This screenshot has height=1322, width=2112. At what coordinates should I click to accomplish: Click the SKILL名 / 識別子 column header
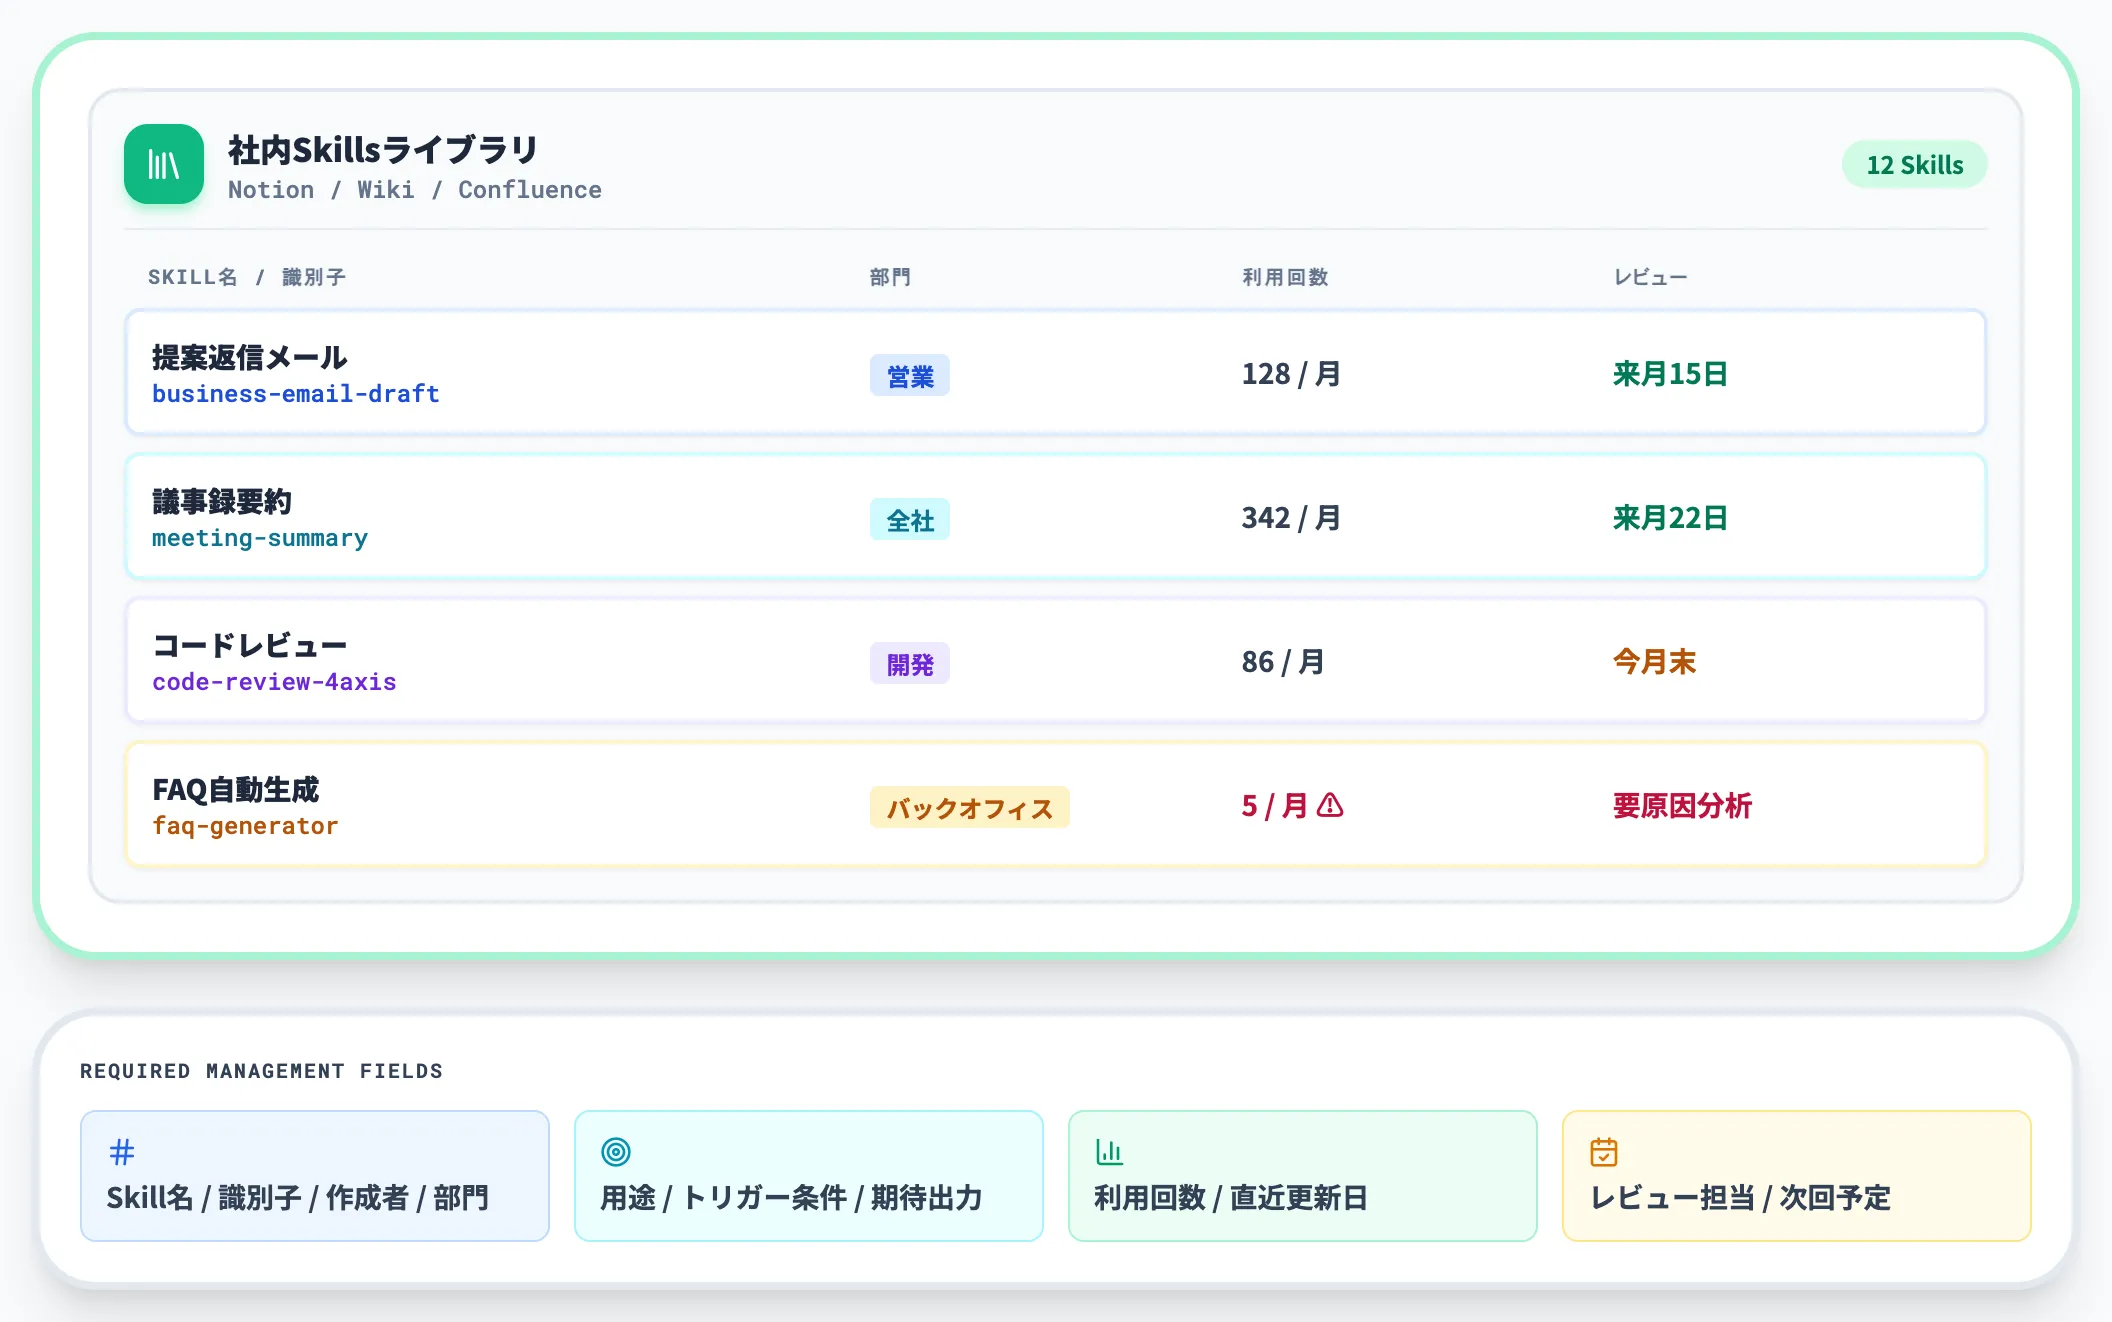click(247, 277)
